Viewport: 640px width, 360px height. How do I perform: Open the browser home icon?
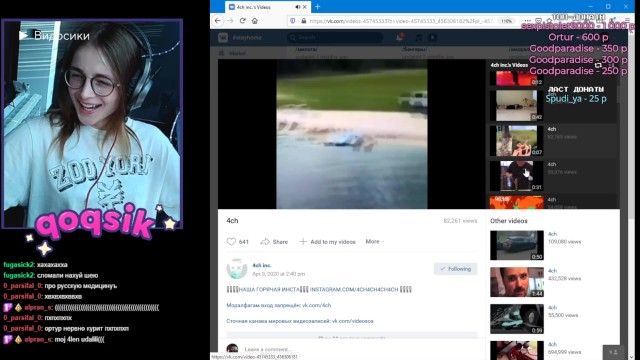point(255,21)
